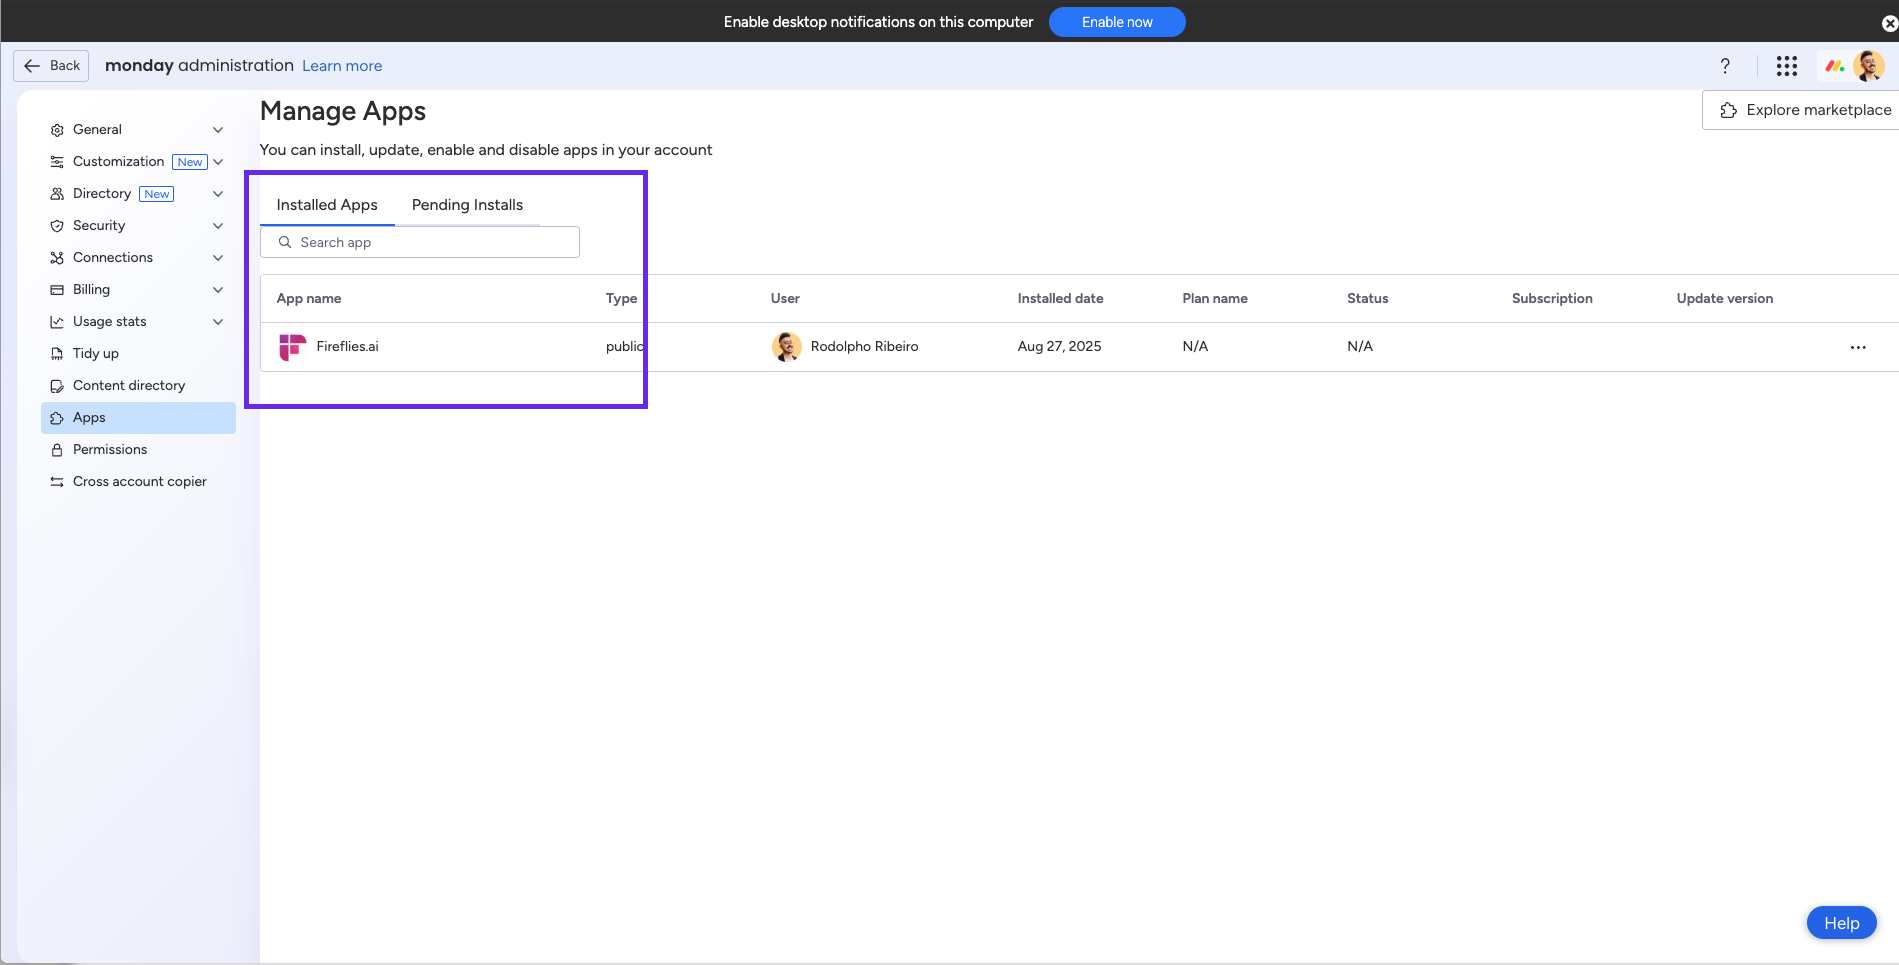Click the Search app input field
This screenshot has height=965, width=1899.
[x=430, y=243]
